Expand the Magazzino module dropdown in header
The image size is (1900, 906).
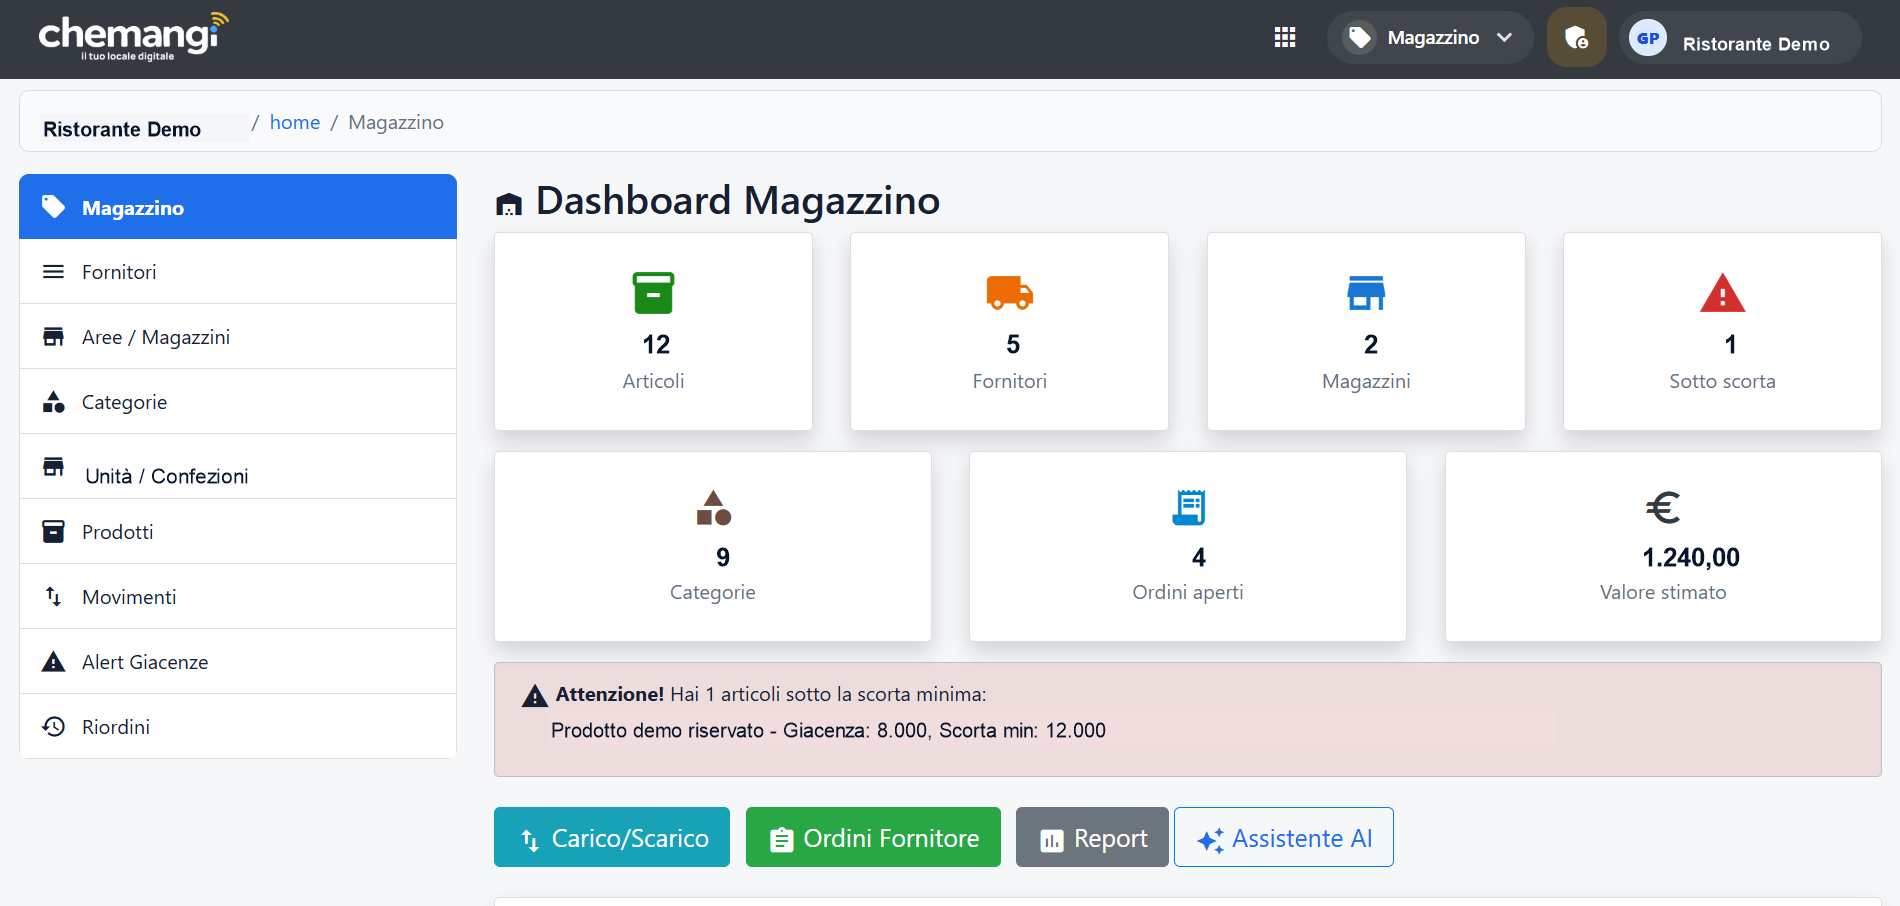tap(1430, 38)
